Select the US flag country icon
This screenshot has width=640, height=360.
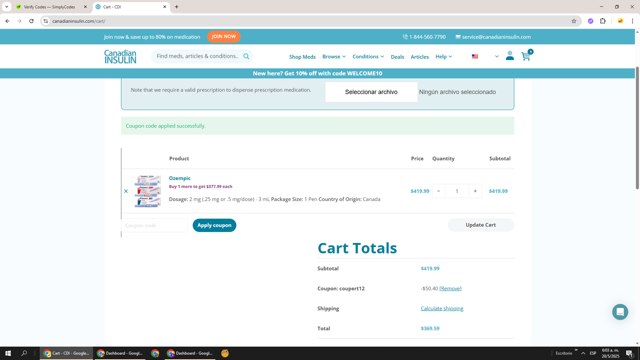(475, 56)
